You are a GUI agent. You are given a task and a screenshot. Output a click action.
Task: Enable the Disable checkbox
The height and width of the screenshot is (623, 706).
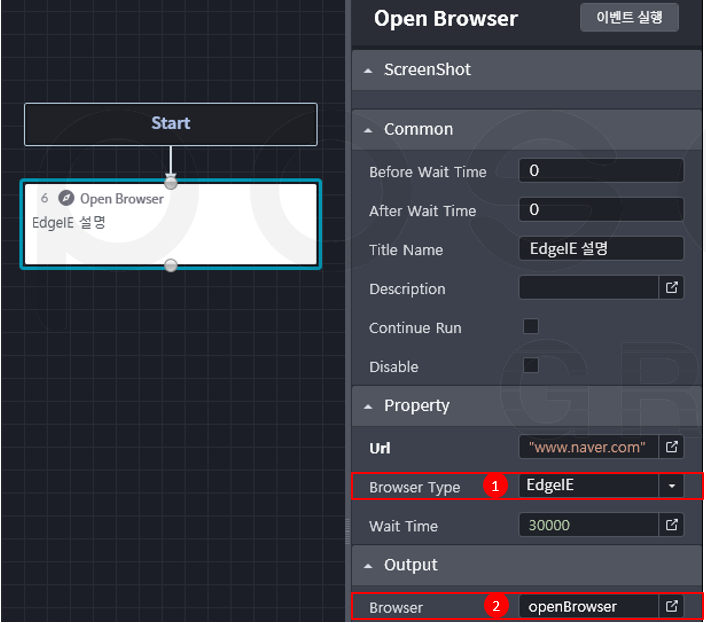(531, 365)
